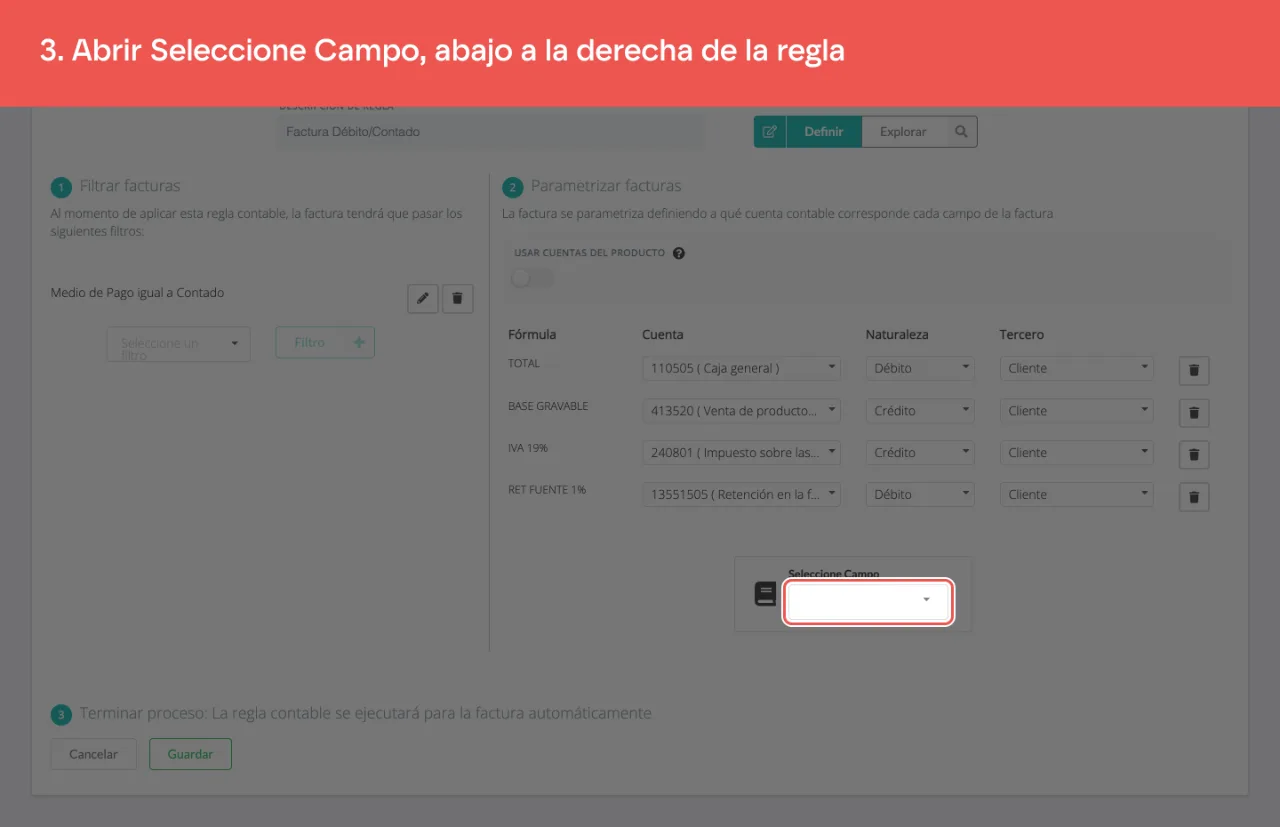The width and height of the screenshot is (1280, 827).
Task: Click the magnifier icon next to Explorar
Action: (961, 132)
